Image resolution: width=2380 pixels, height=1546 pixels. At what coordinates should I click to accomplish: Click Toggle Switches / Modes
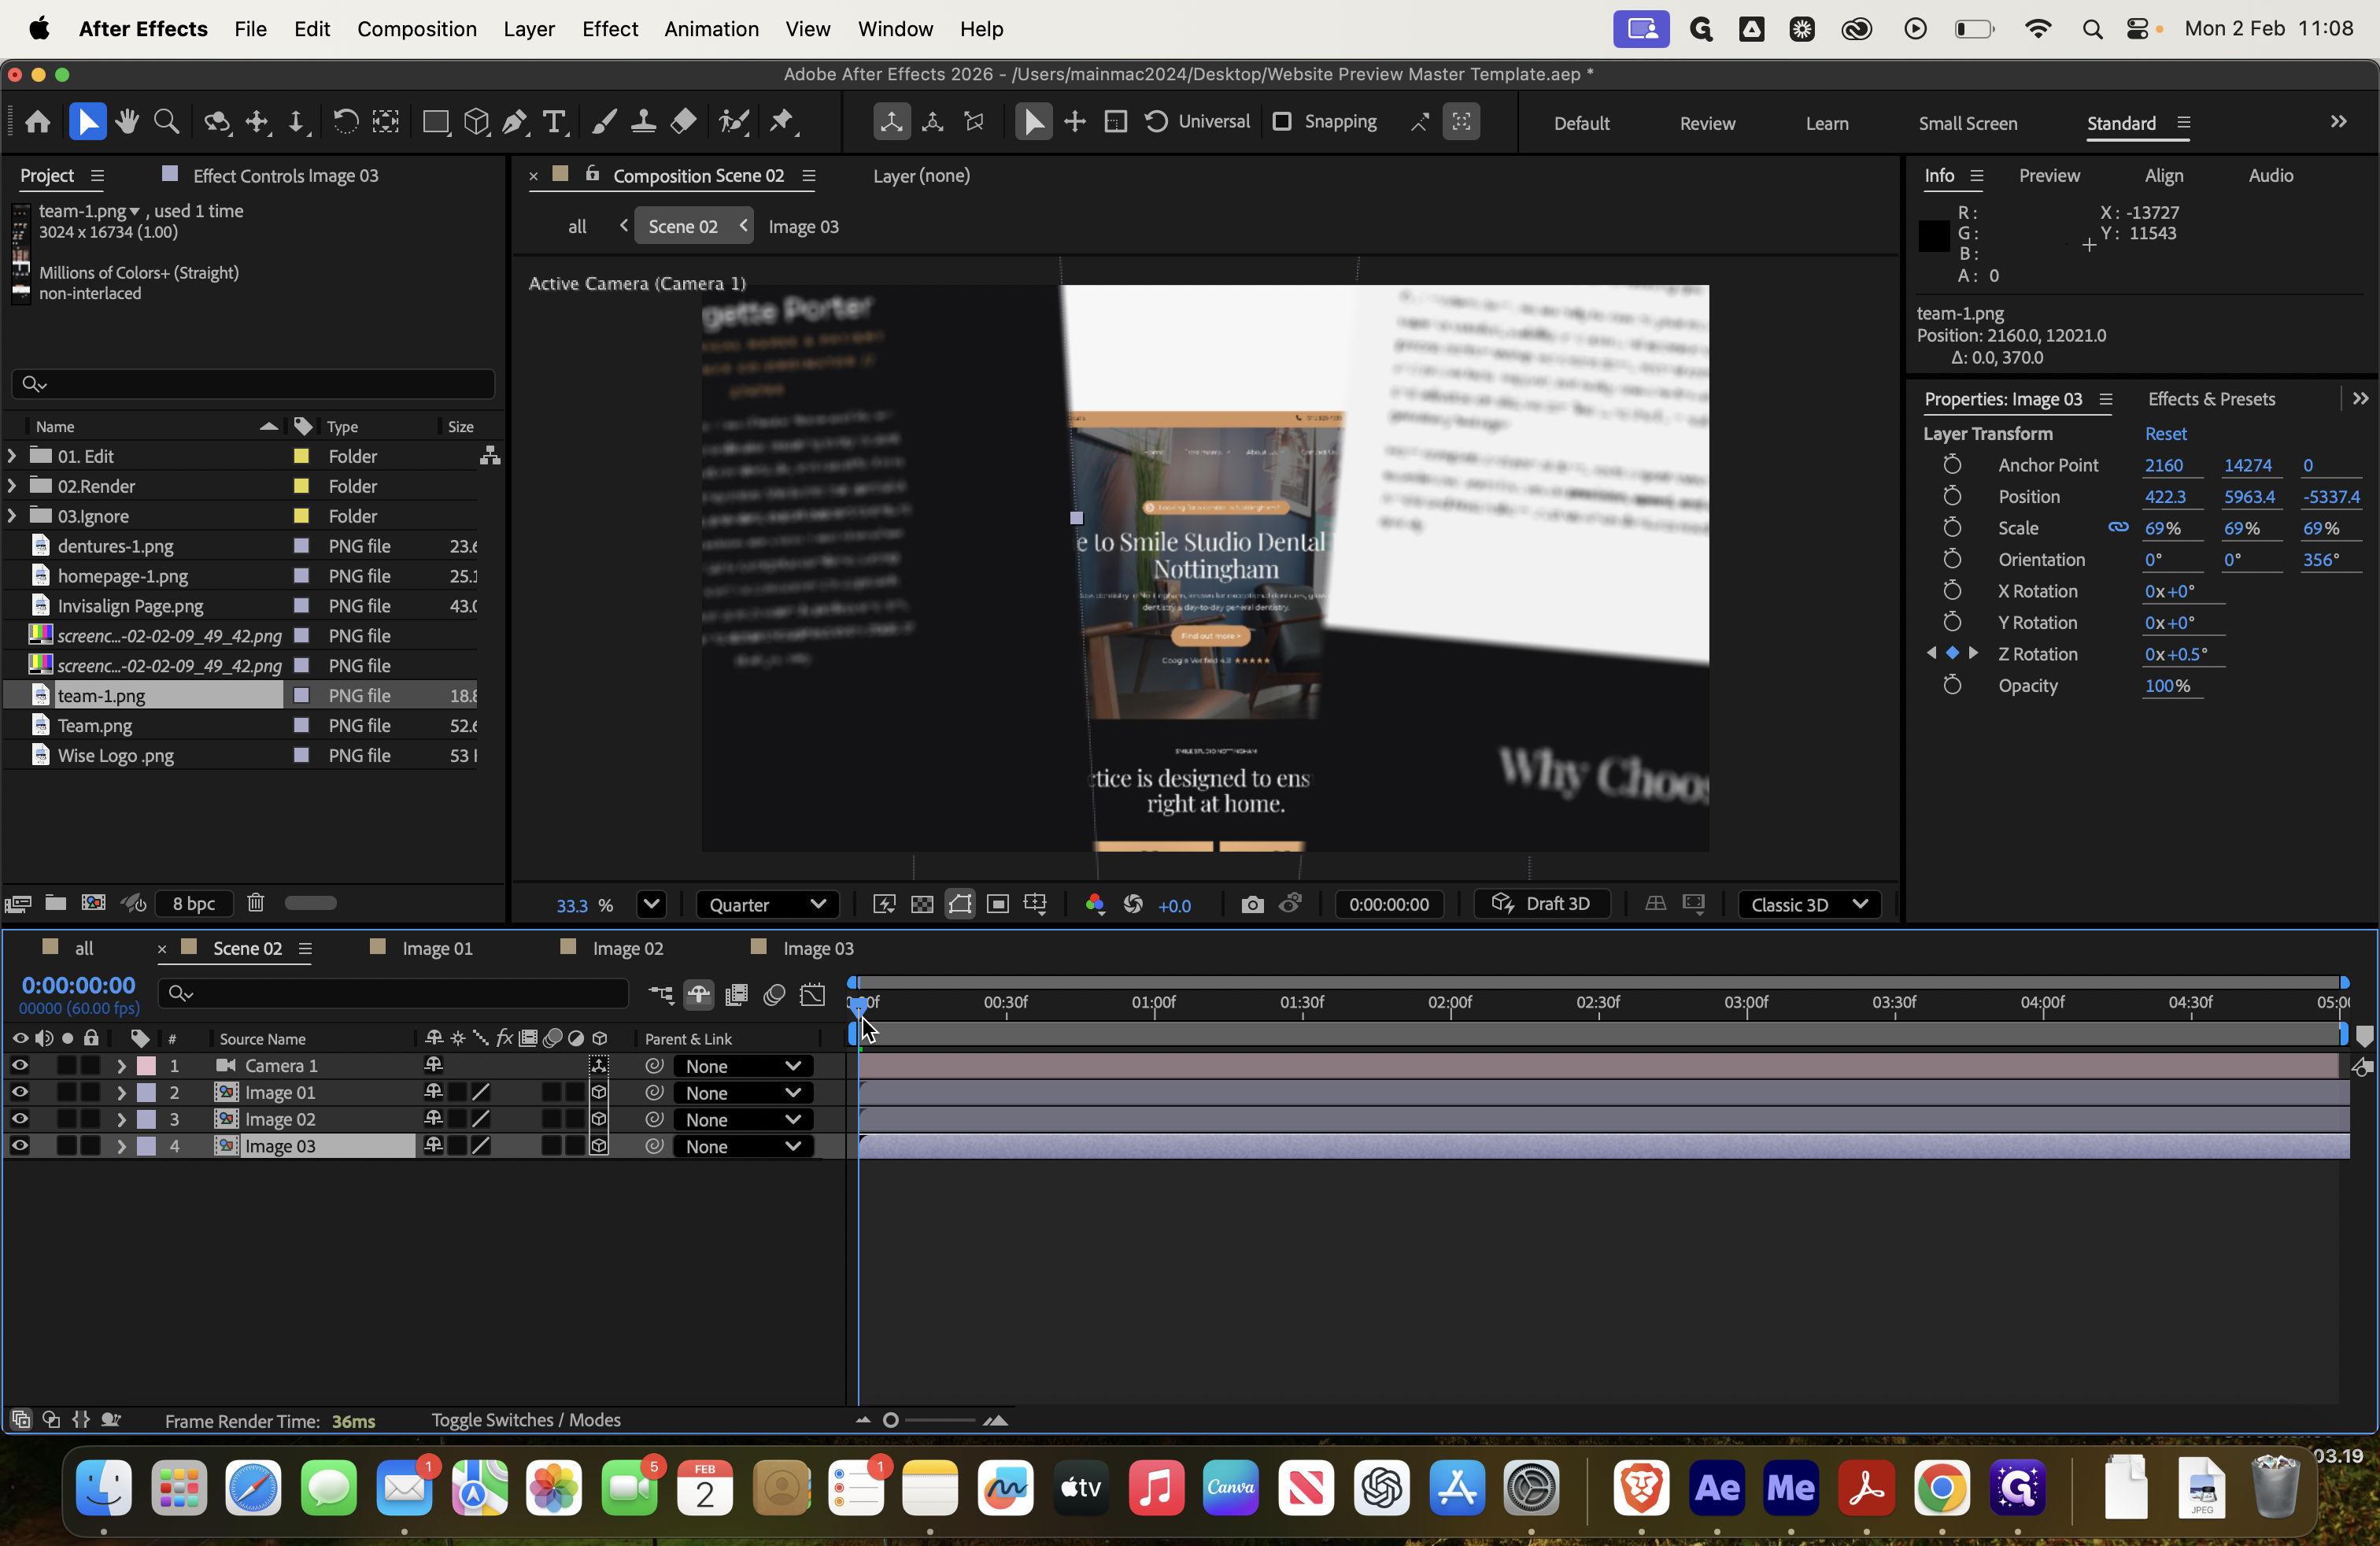(x=526, y=1420)
